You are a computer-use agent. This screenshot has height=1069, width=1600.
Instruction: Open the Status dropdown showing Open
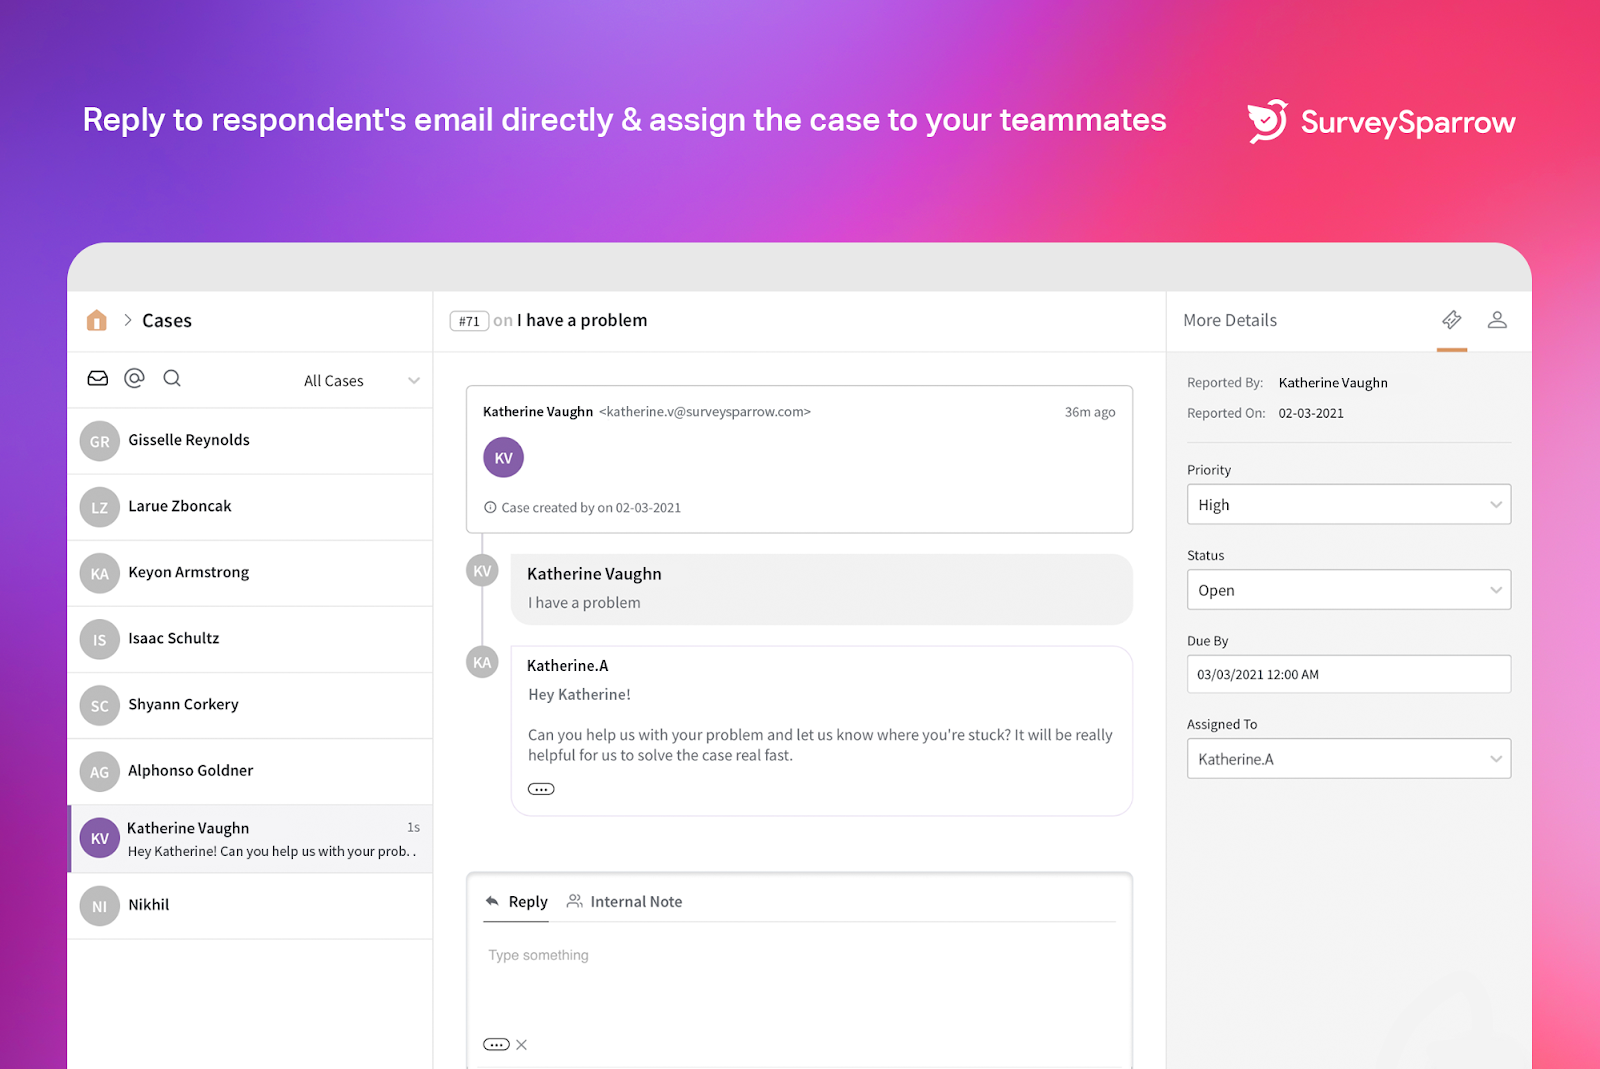1349,590
